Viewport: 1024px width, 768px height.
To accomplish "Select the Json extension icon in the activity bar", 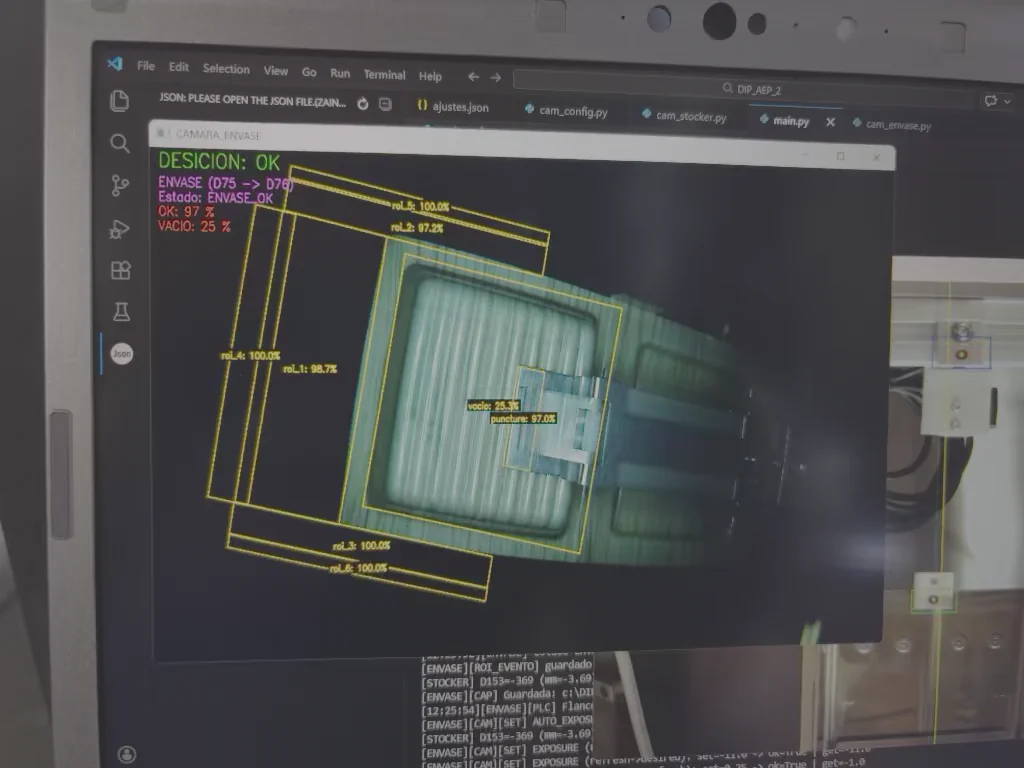I will pos(121,353).
